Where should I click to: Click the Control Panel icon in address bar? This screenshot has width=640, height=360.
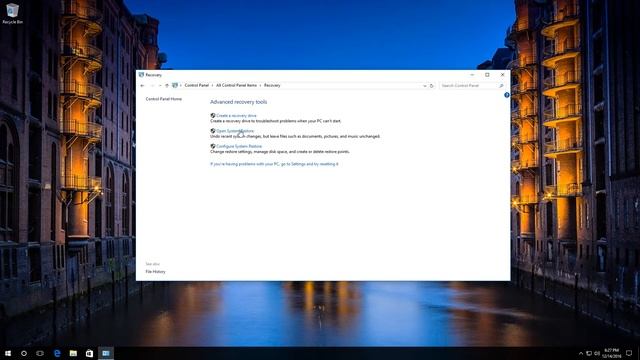click(175, 86)
